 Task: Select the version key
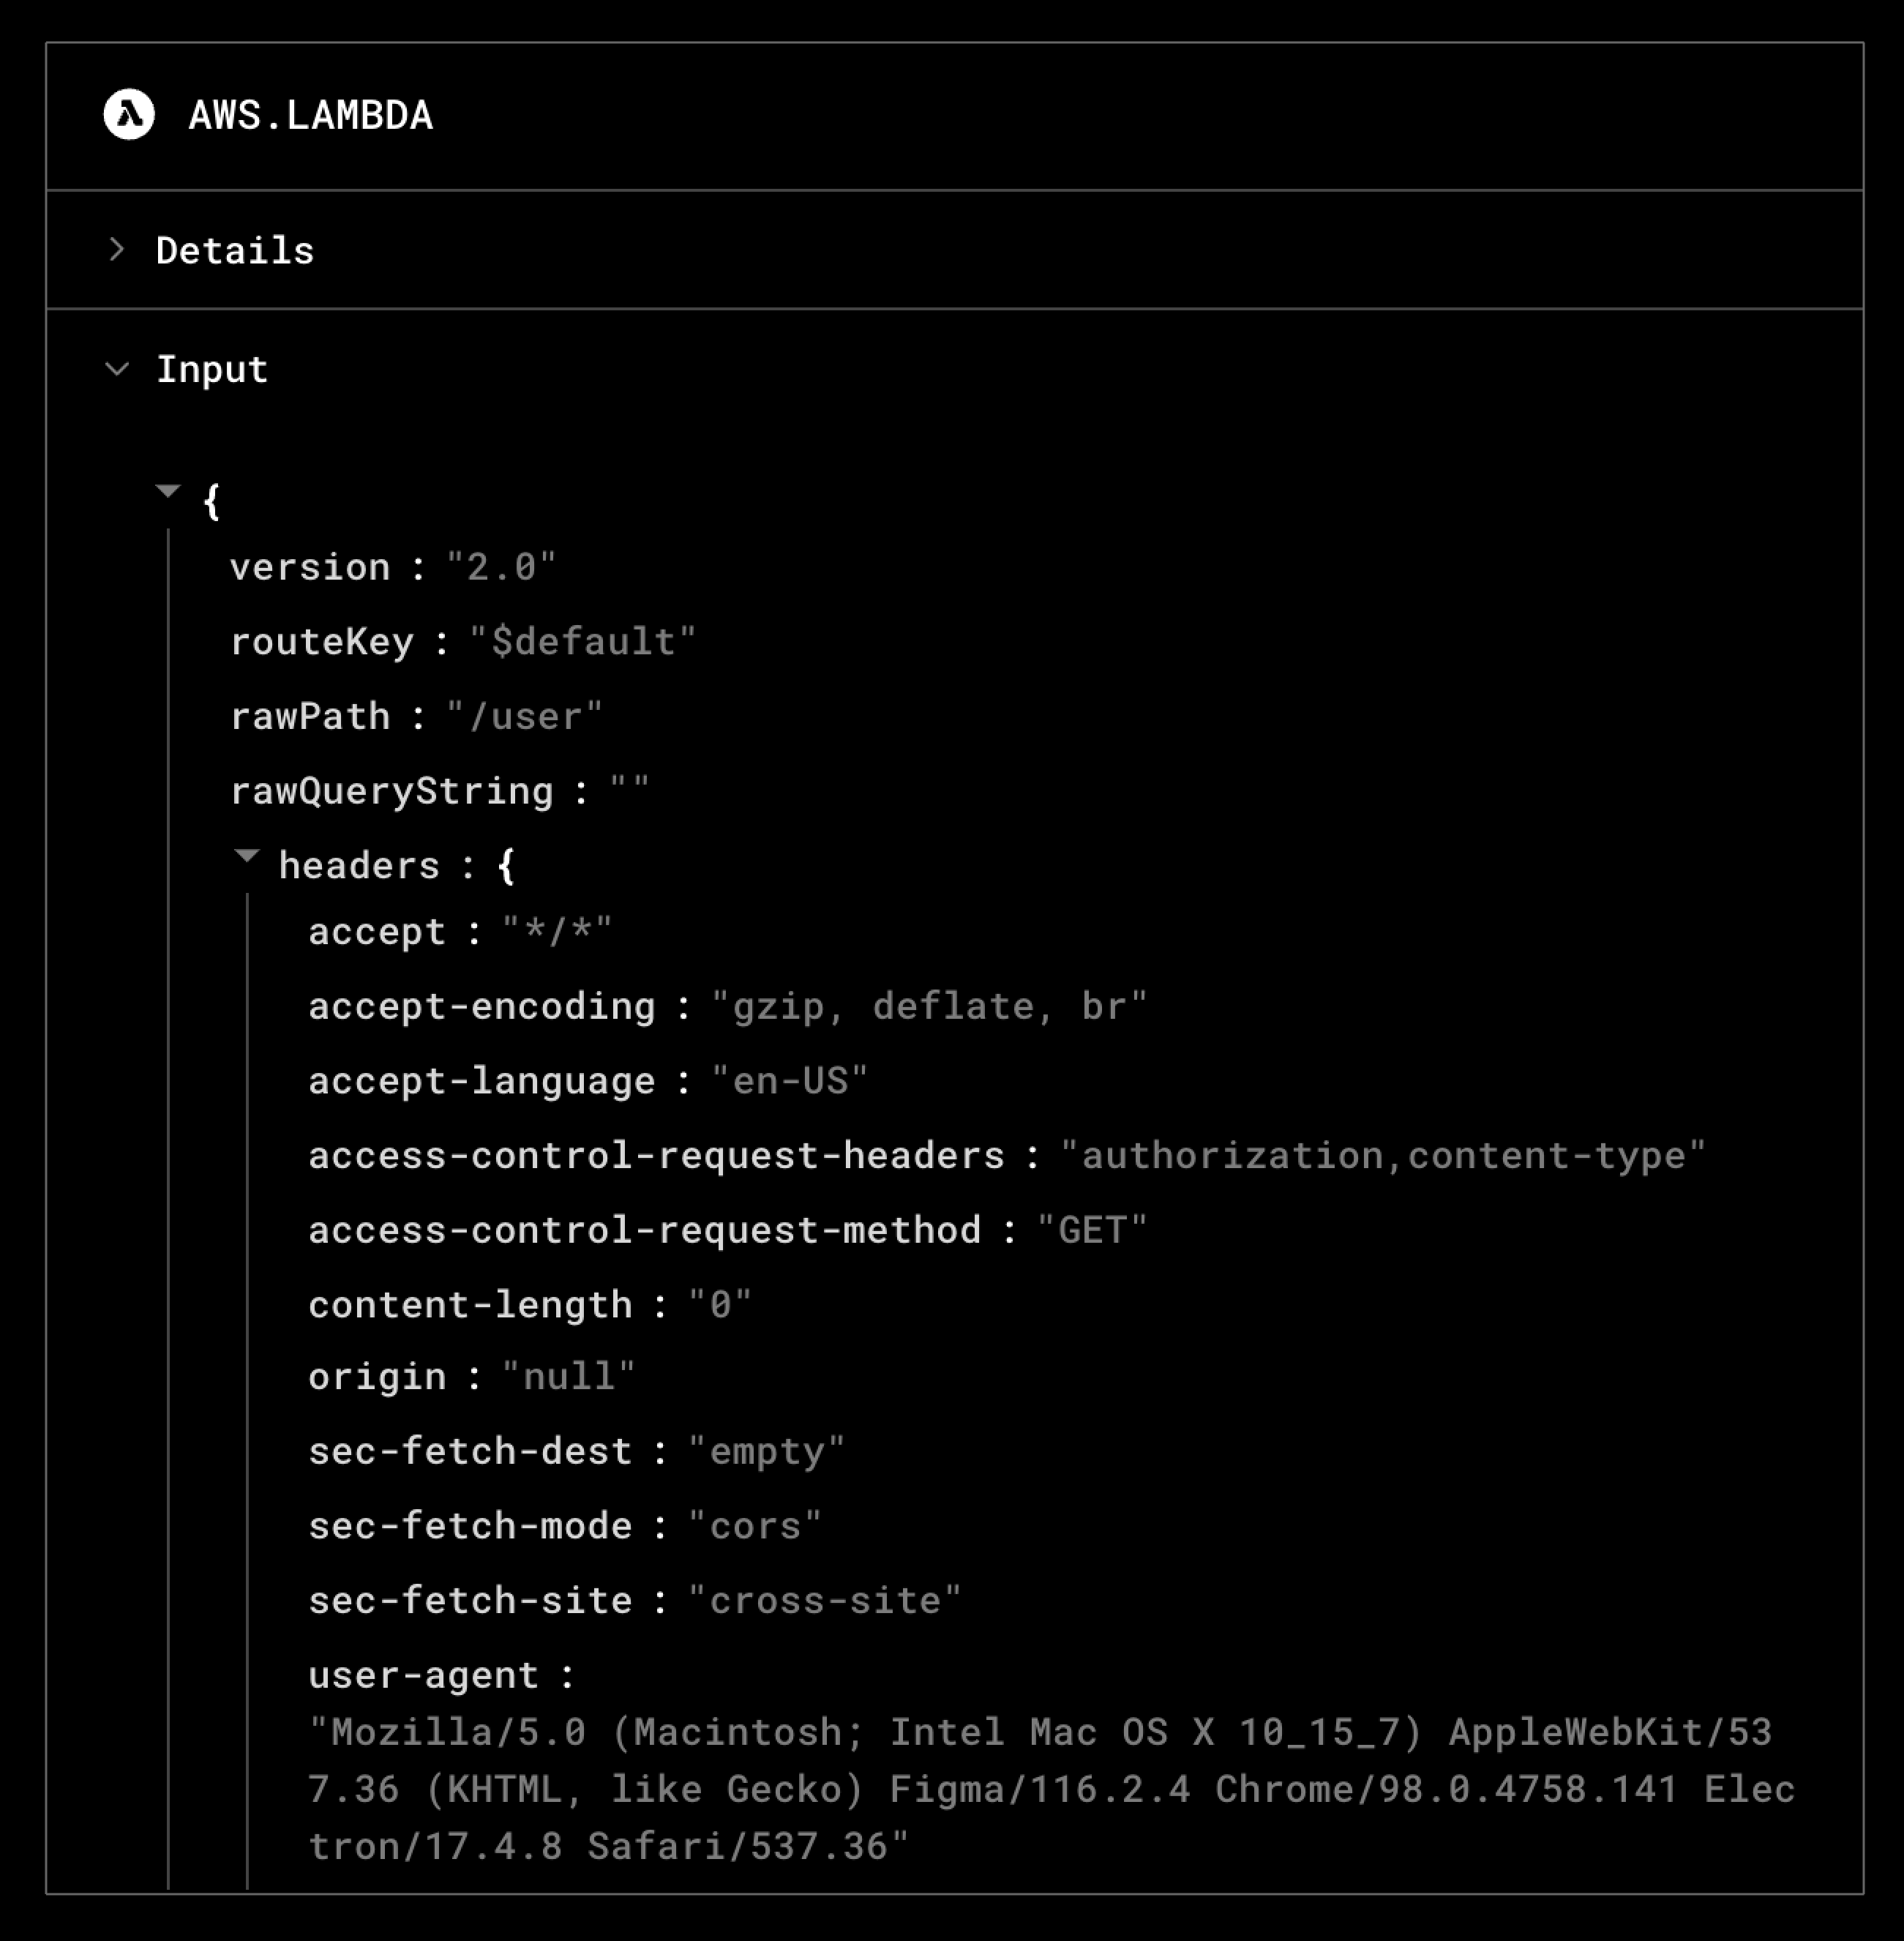(310, 568)
